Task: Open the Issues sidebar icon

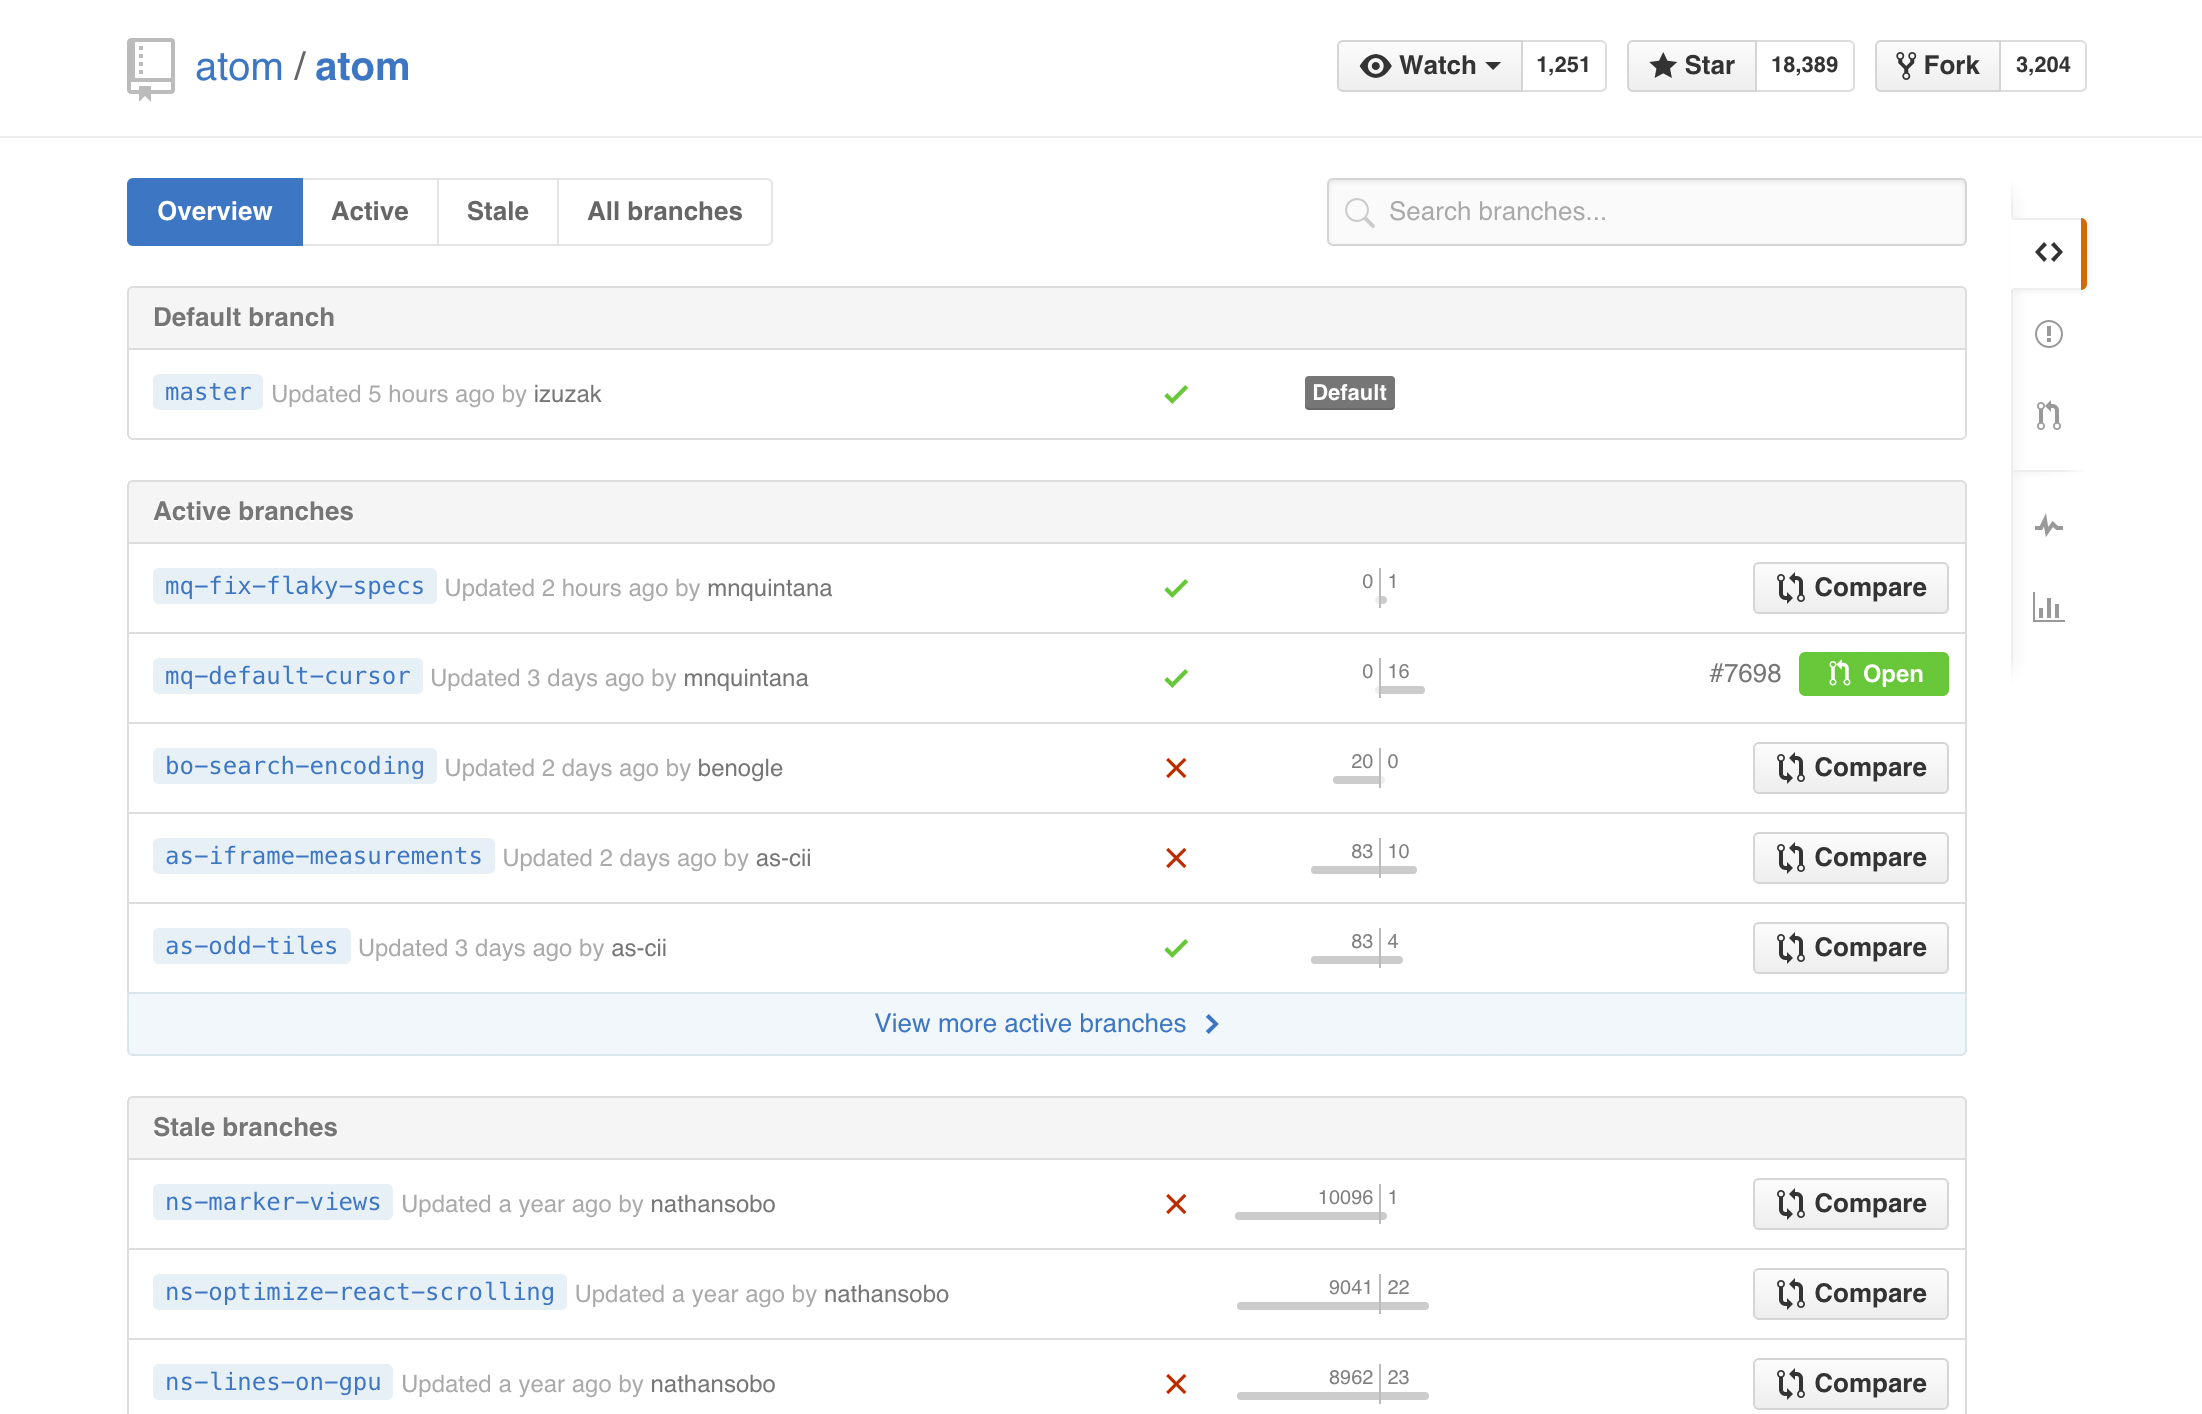Action: tap(2049, 334)
